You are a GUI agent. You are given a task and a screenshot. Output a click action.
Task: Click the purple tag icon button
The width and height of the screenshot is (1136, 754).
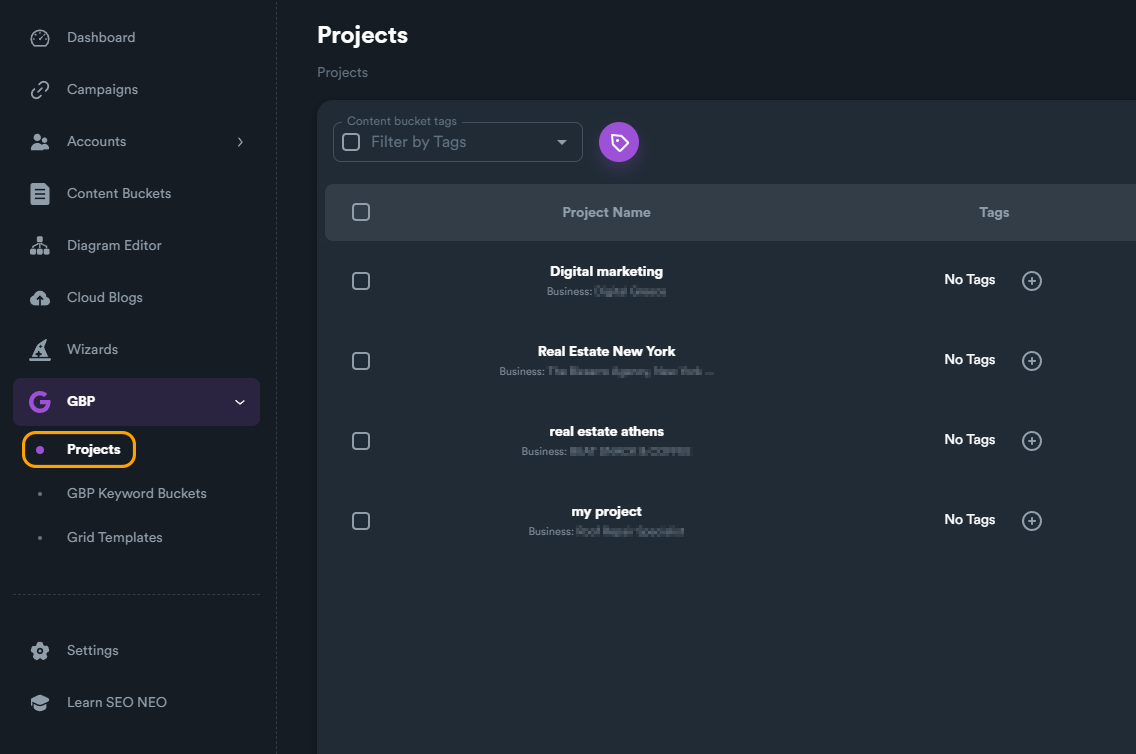click(x=619, y=142)
